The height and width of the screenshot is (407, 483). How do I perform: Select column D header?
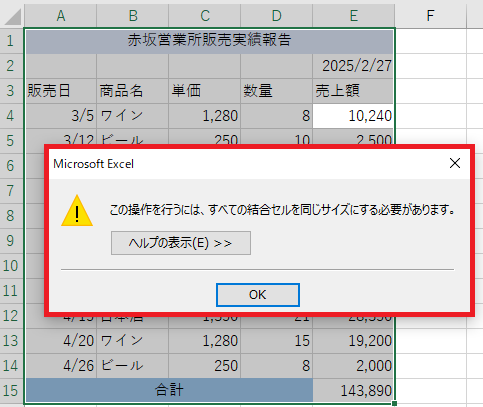coord(277,15)
